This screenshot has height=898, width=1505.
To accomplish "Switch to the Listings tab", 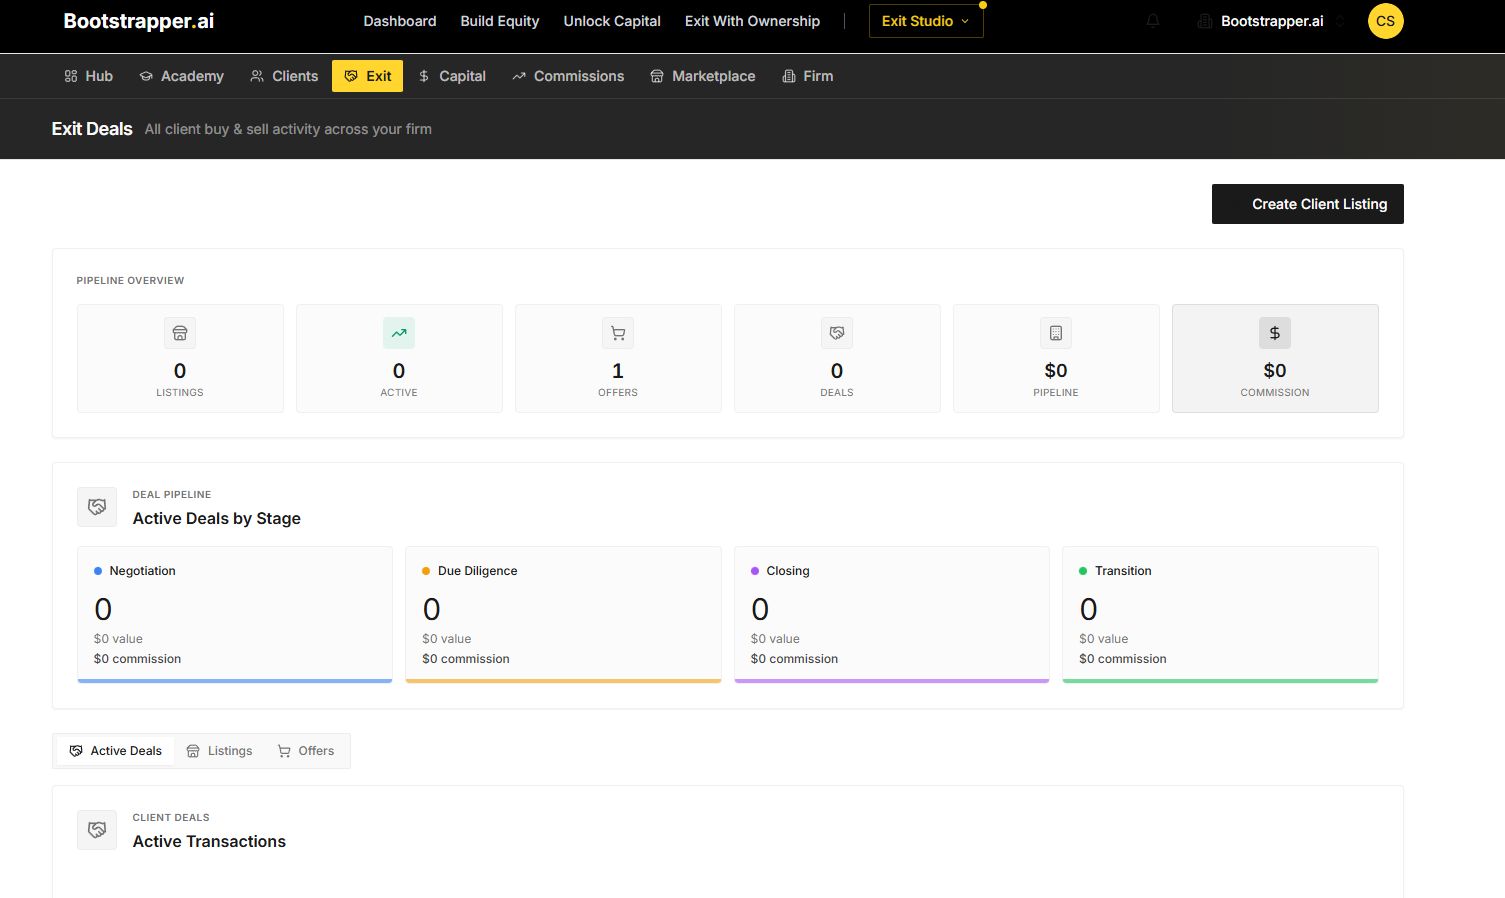I will click(x=219, y=751).
